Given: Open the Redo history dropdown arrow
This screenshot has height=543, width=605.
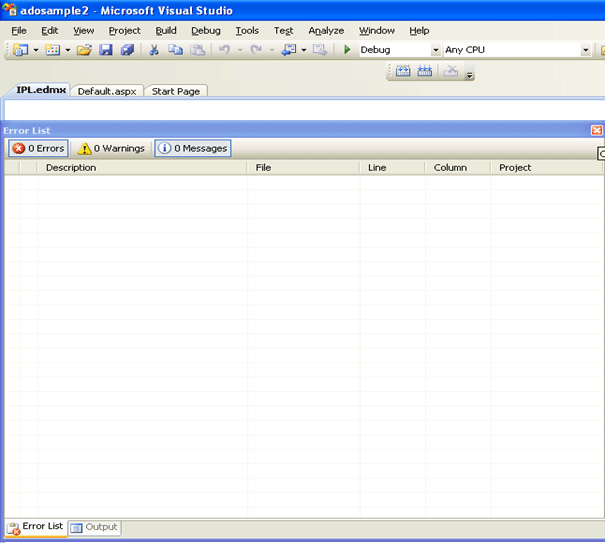Looking at the screenshot, I should [272, 50].
